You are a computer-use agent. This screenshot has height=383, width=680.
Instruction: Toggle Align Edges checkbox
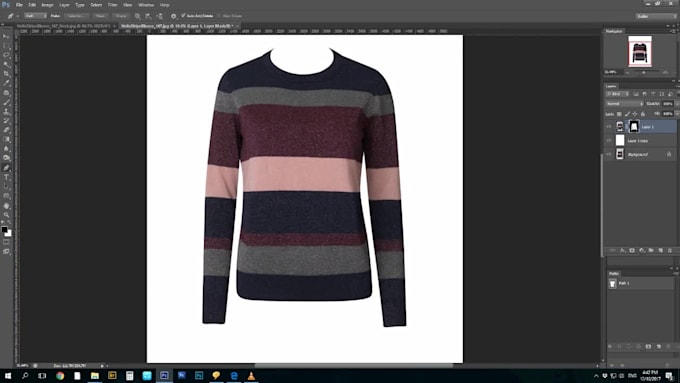pos(219,16)
